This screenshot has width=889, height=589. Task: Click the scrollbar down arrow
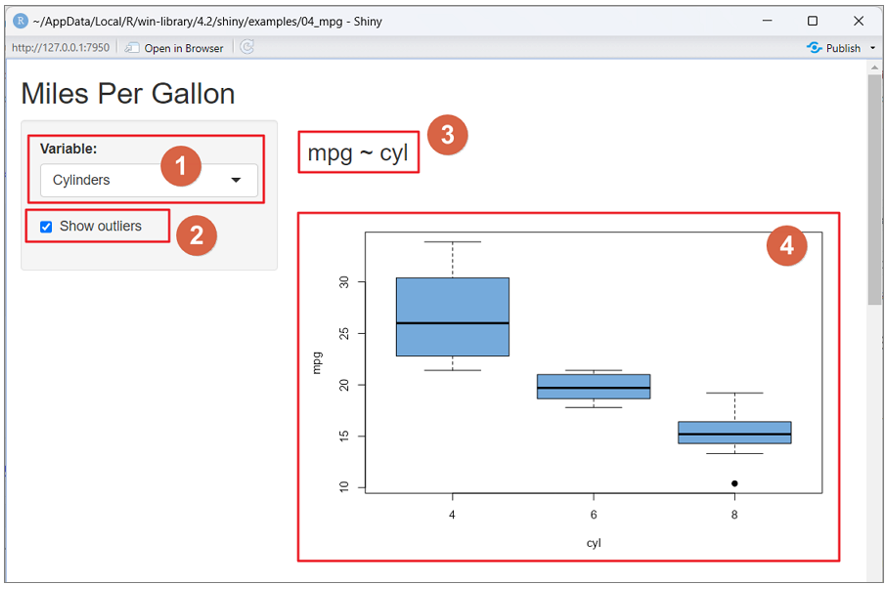tap(876, 575)
